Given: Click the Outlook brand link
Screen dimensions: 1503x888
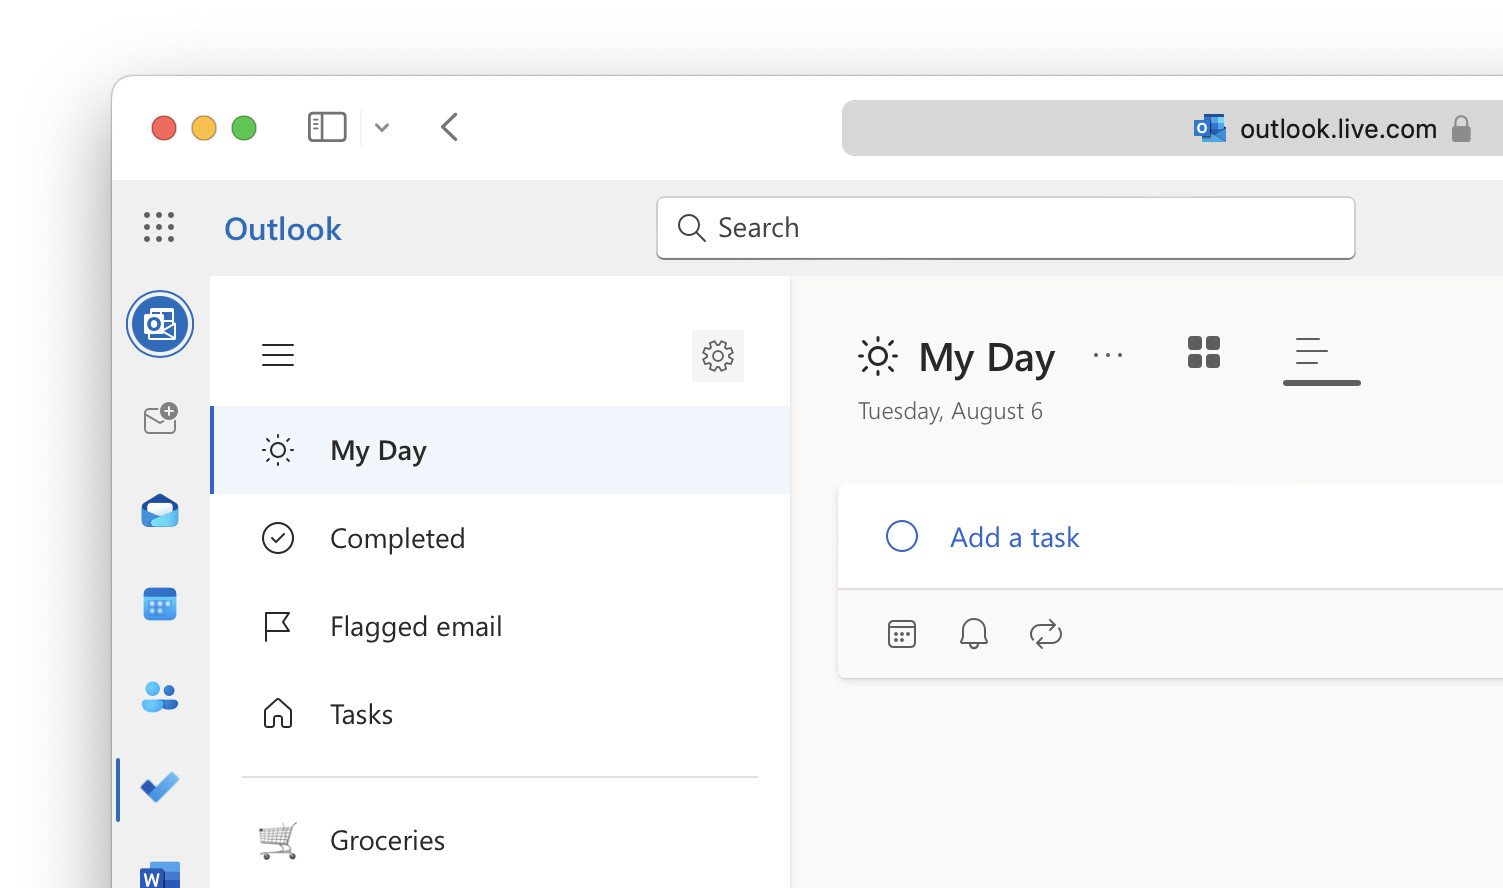Looking at the screenshot, I should tap(283, 229).
